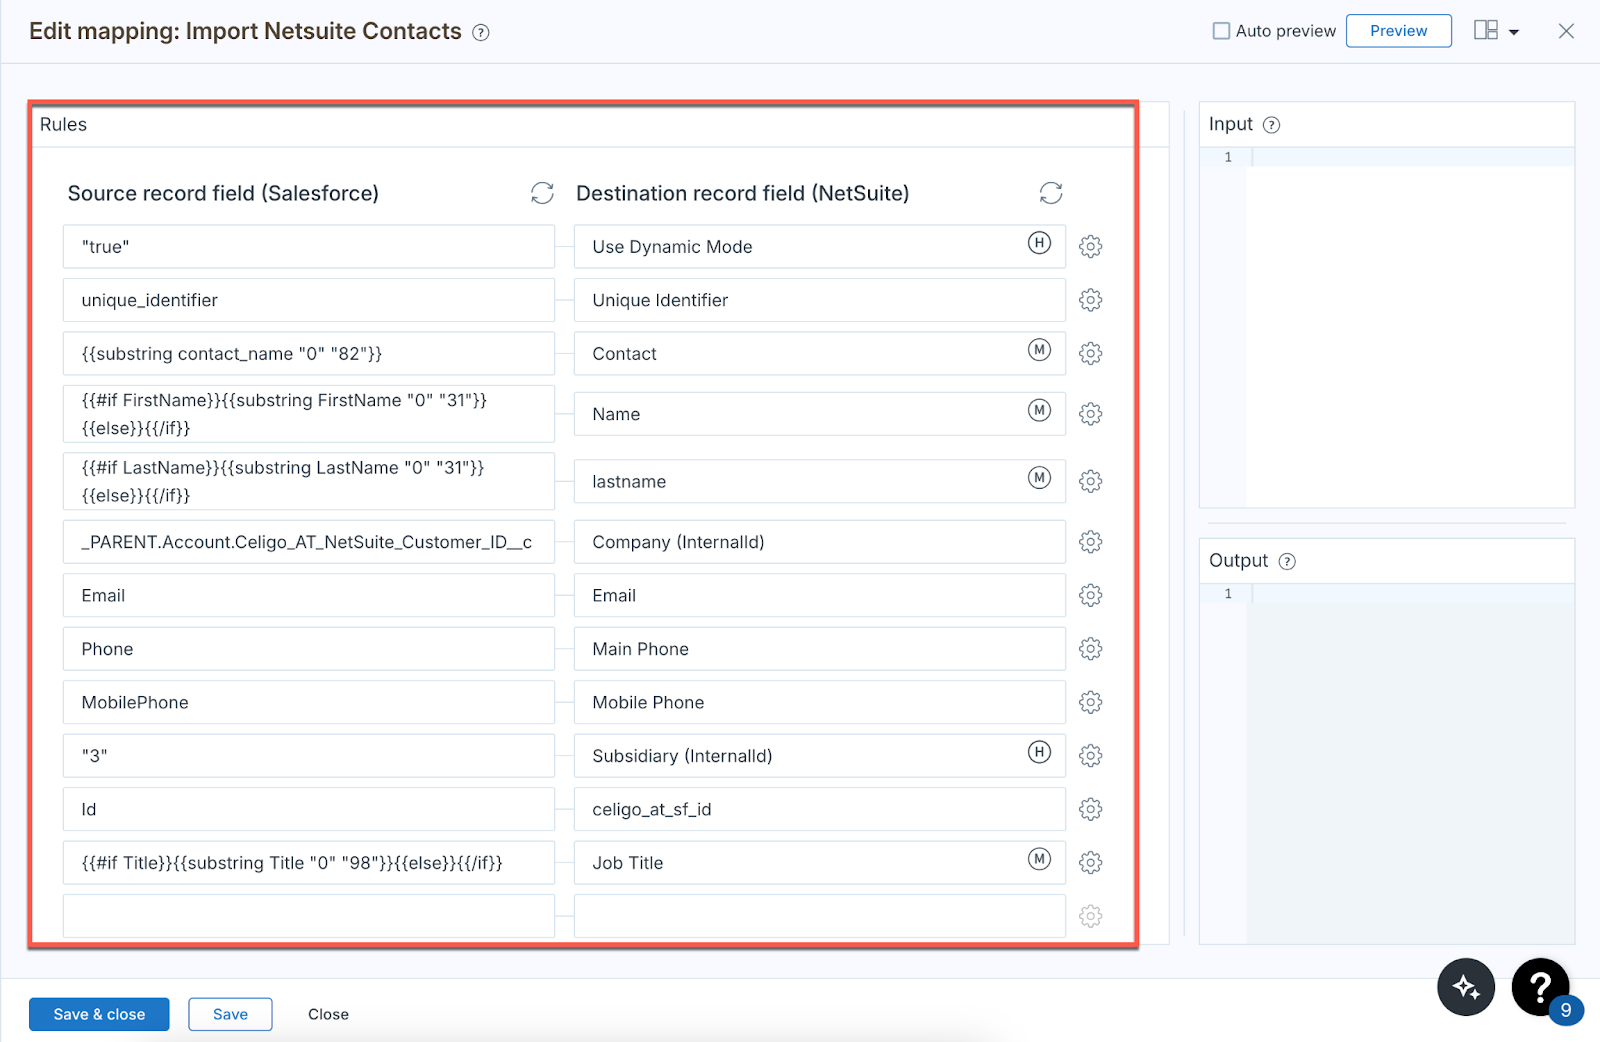Click the M badge on Job Title field

point(1040,859)
